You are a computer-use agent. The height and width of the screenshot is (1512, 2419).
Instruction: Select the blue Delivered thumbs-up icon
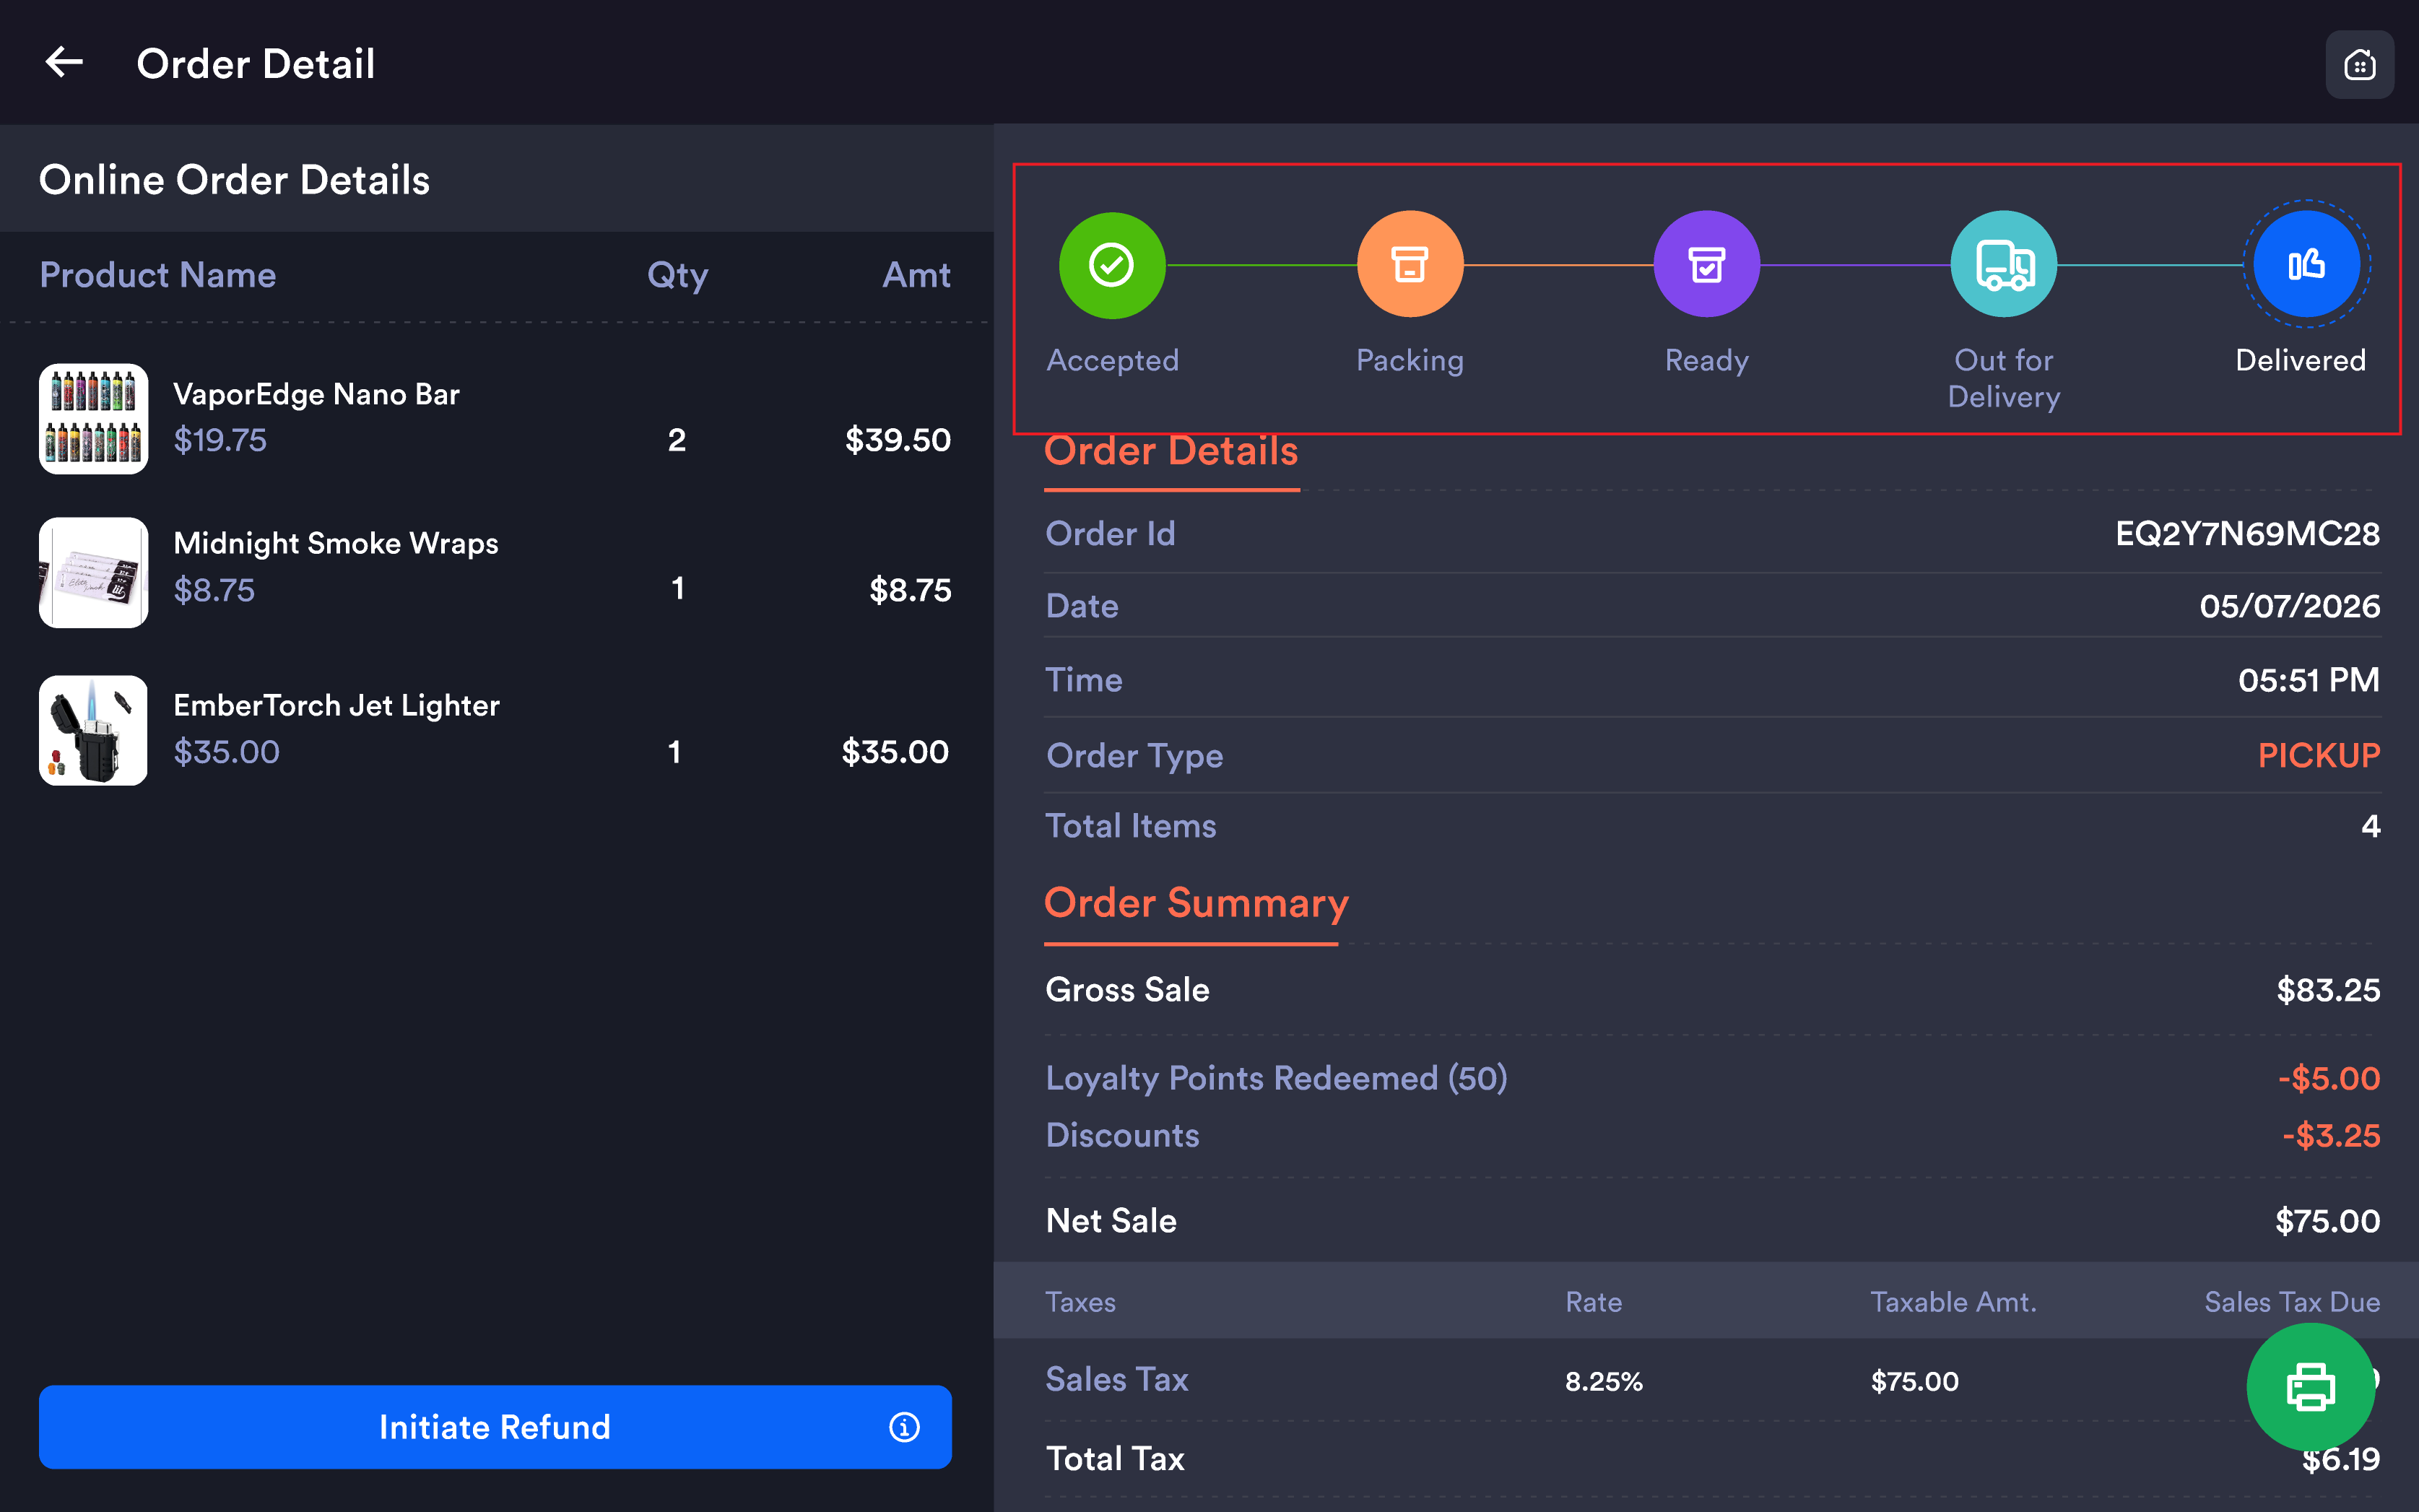tap(2306, 265)
